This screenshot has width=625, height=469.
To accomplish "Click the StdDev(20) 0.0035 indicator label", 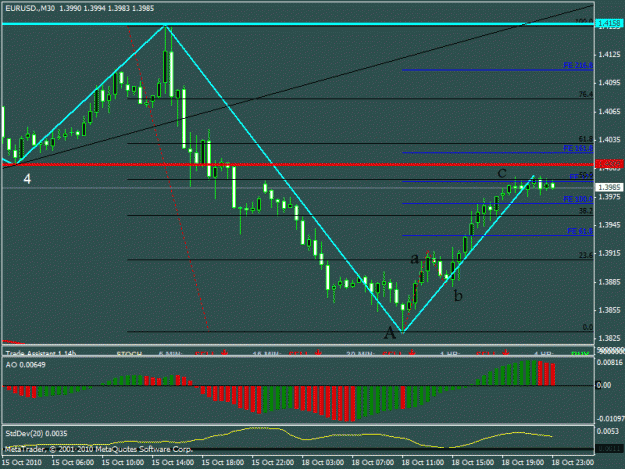I will point(36,434).
